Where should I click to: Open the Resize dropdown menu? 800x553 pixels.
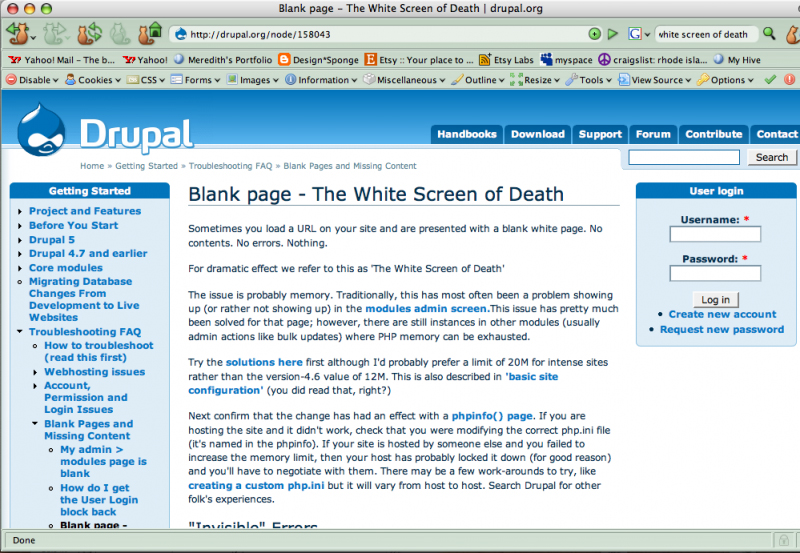[535, 80]
